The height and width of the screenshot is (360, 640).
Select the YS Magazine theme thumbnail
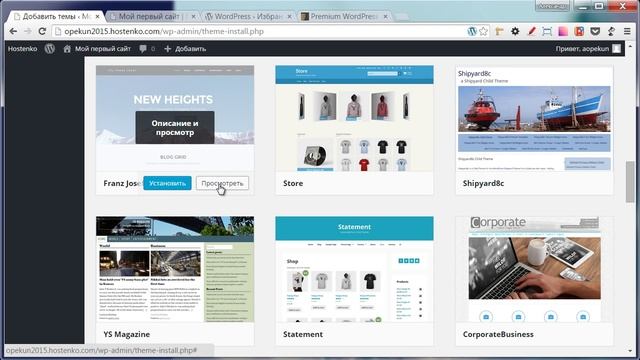(x=175, y=269)
